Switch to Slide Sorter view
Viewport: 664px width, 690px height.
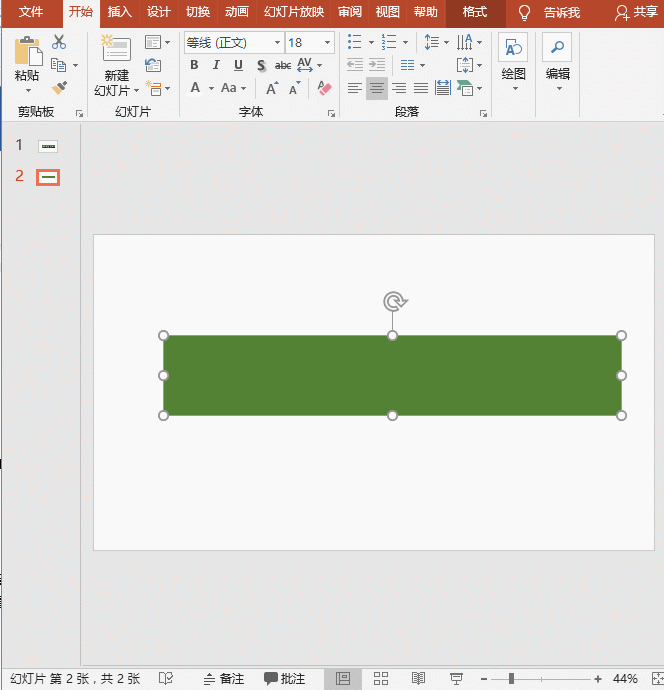coord(381,678)
